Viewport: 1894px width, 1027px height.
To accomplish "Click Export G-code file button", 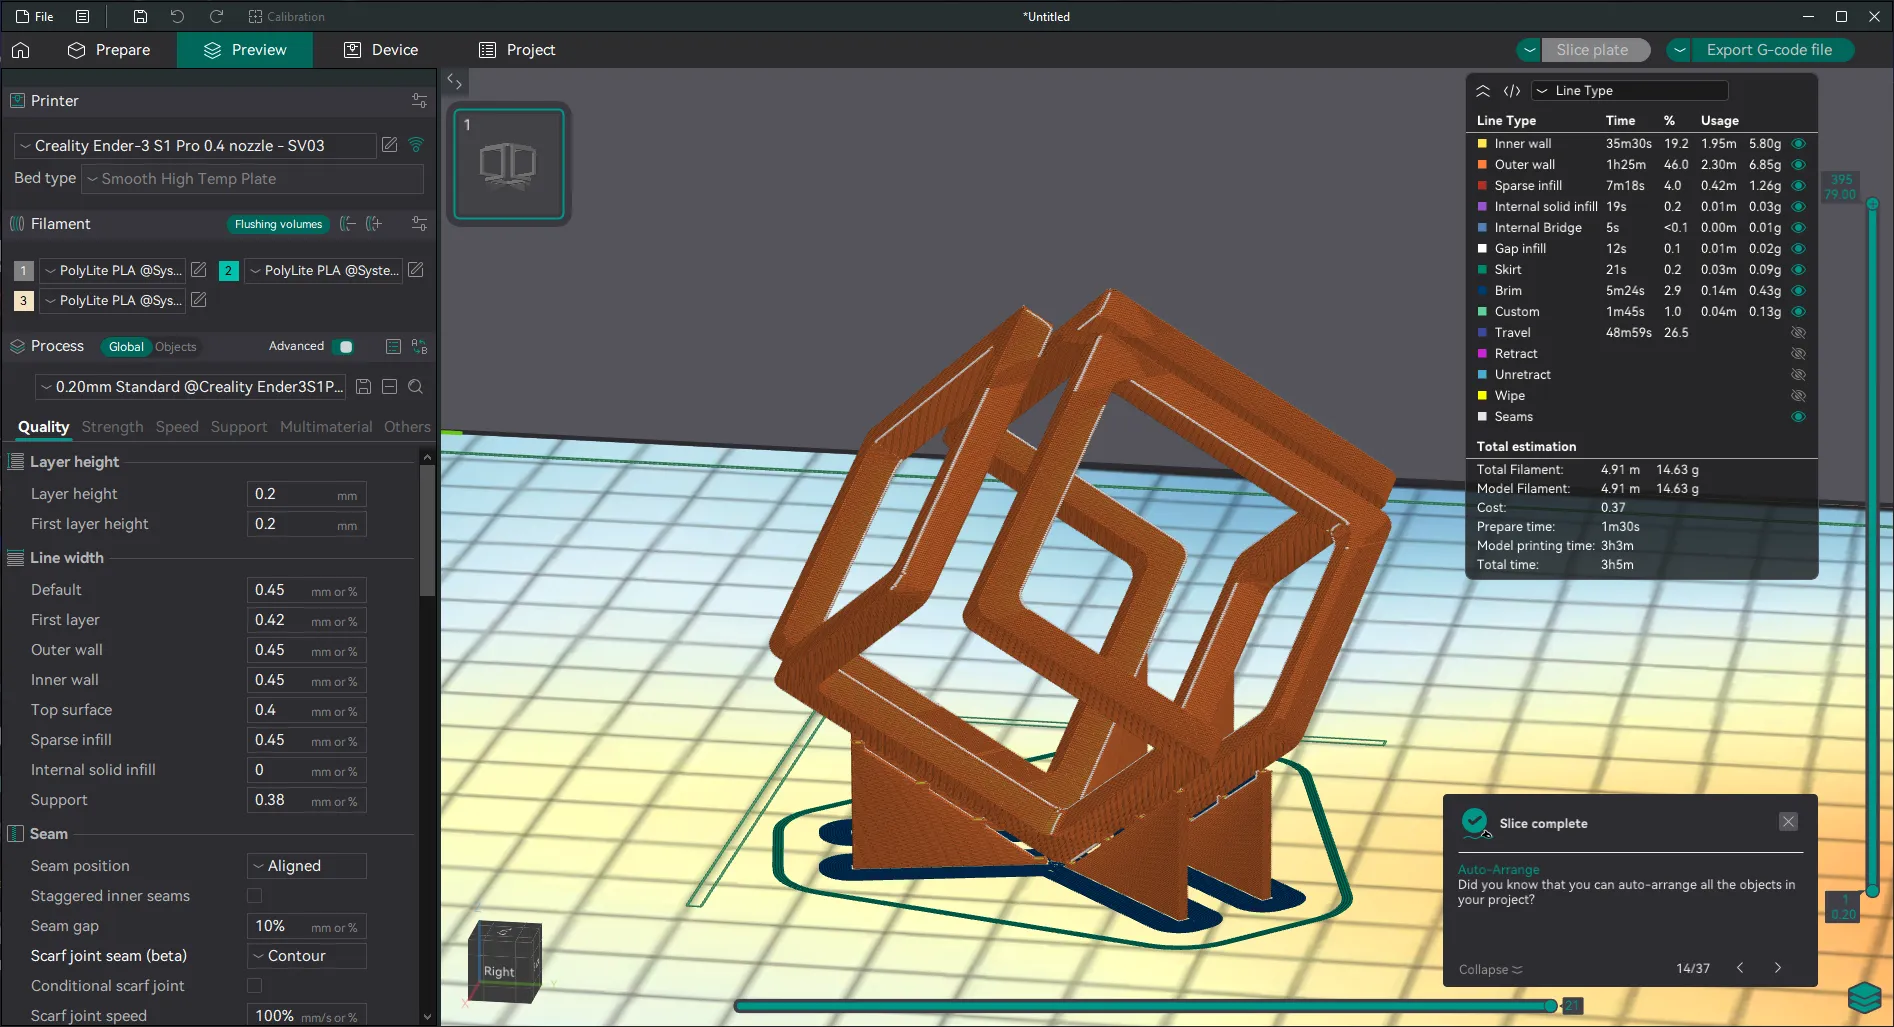I will pos(1770,50).
